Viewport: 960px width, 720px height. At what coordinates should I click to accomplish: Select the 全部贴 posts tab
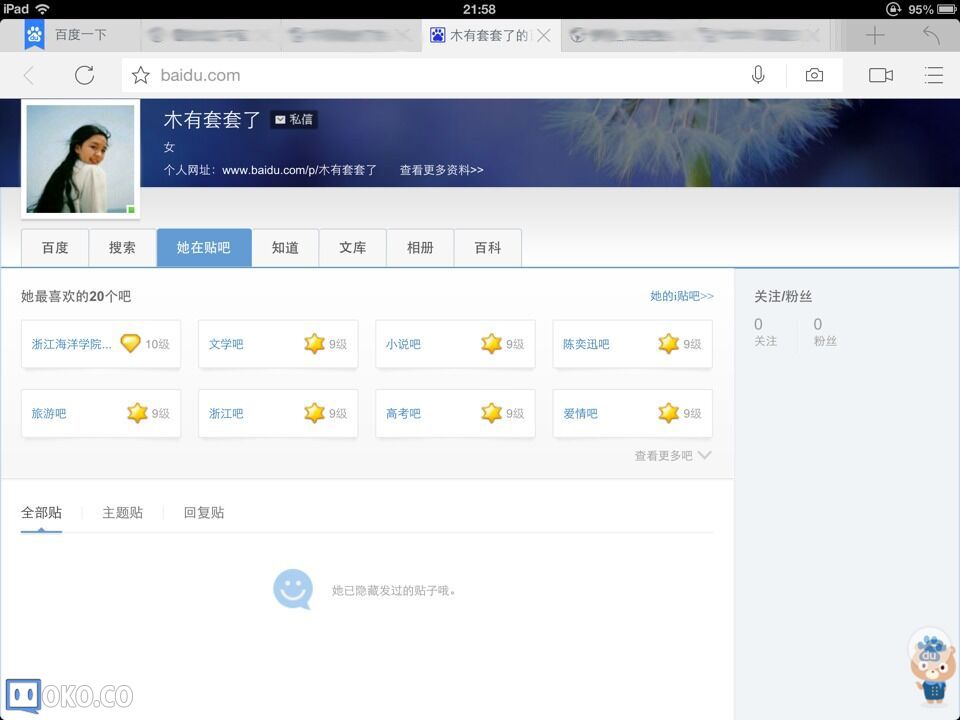(41, 513)
